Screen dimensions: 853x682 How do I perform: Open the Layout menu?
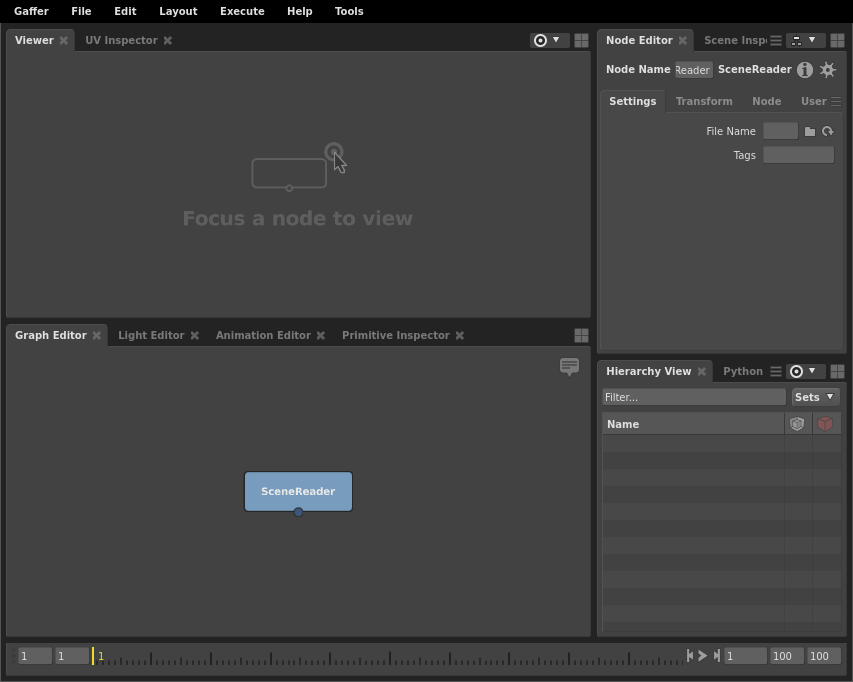(x=178, y=11)
